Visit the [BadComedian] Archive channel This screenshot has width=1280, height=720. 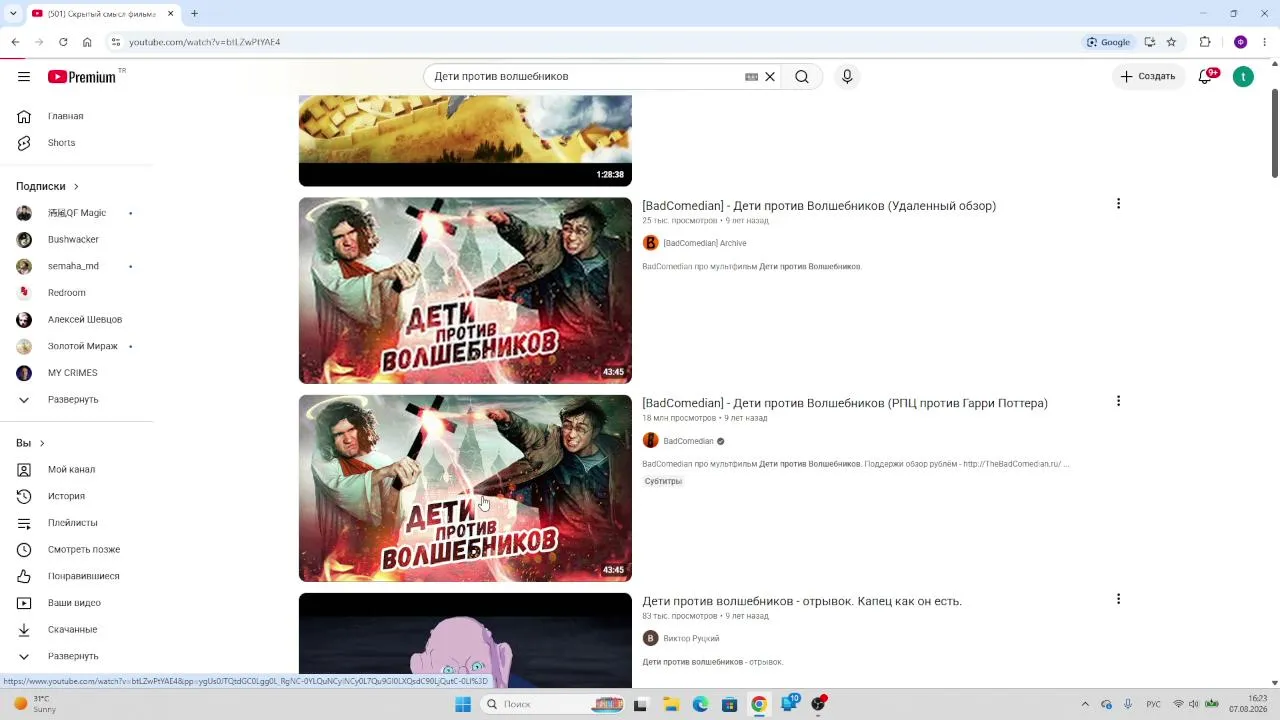(x=704, y=243)
